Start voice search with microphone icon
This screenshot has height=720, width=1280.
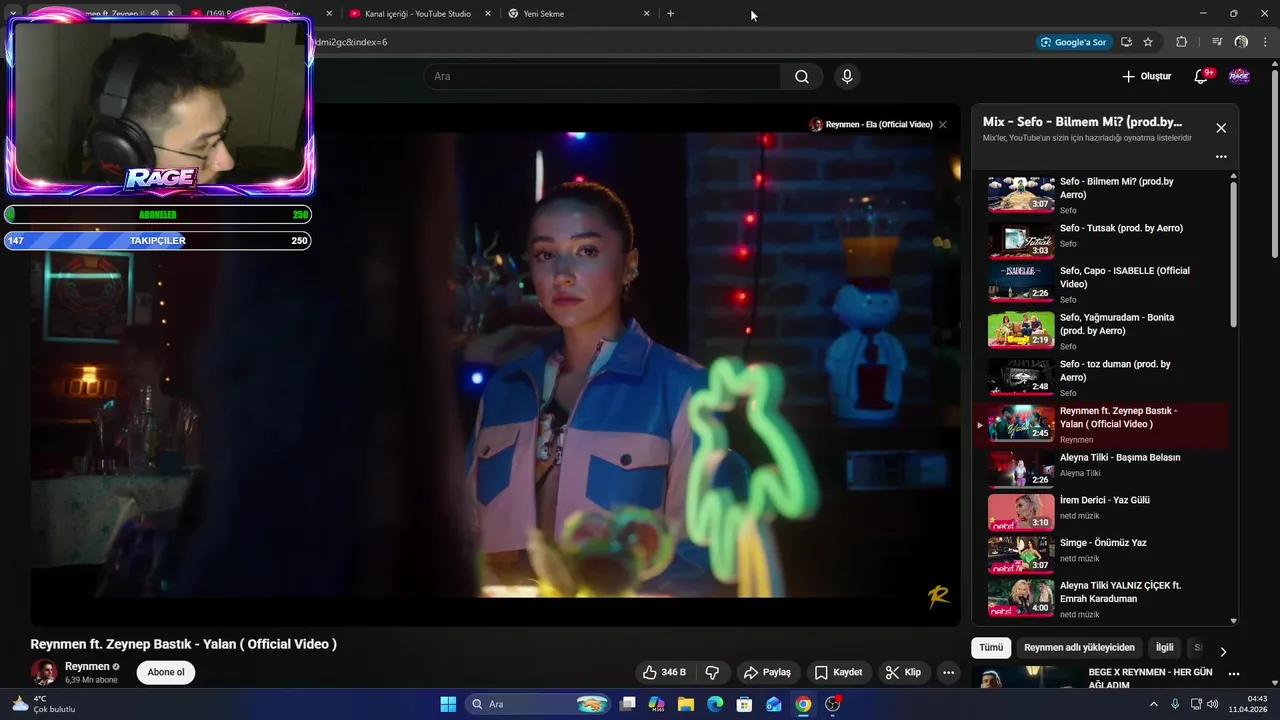(x=847, y=77)
